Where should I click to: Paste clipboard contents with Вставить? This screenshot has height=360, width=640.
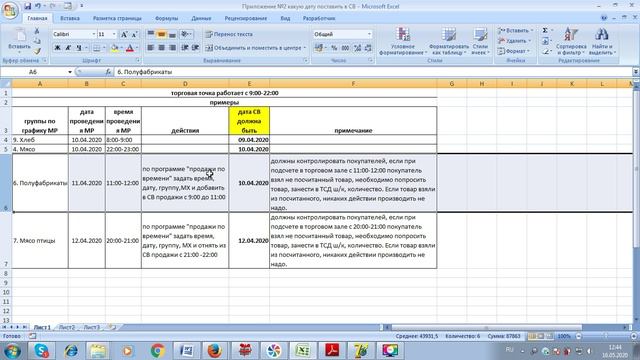pyautogui.click(x=19, y=40)
